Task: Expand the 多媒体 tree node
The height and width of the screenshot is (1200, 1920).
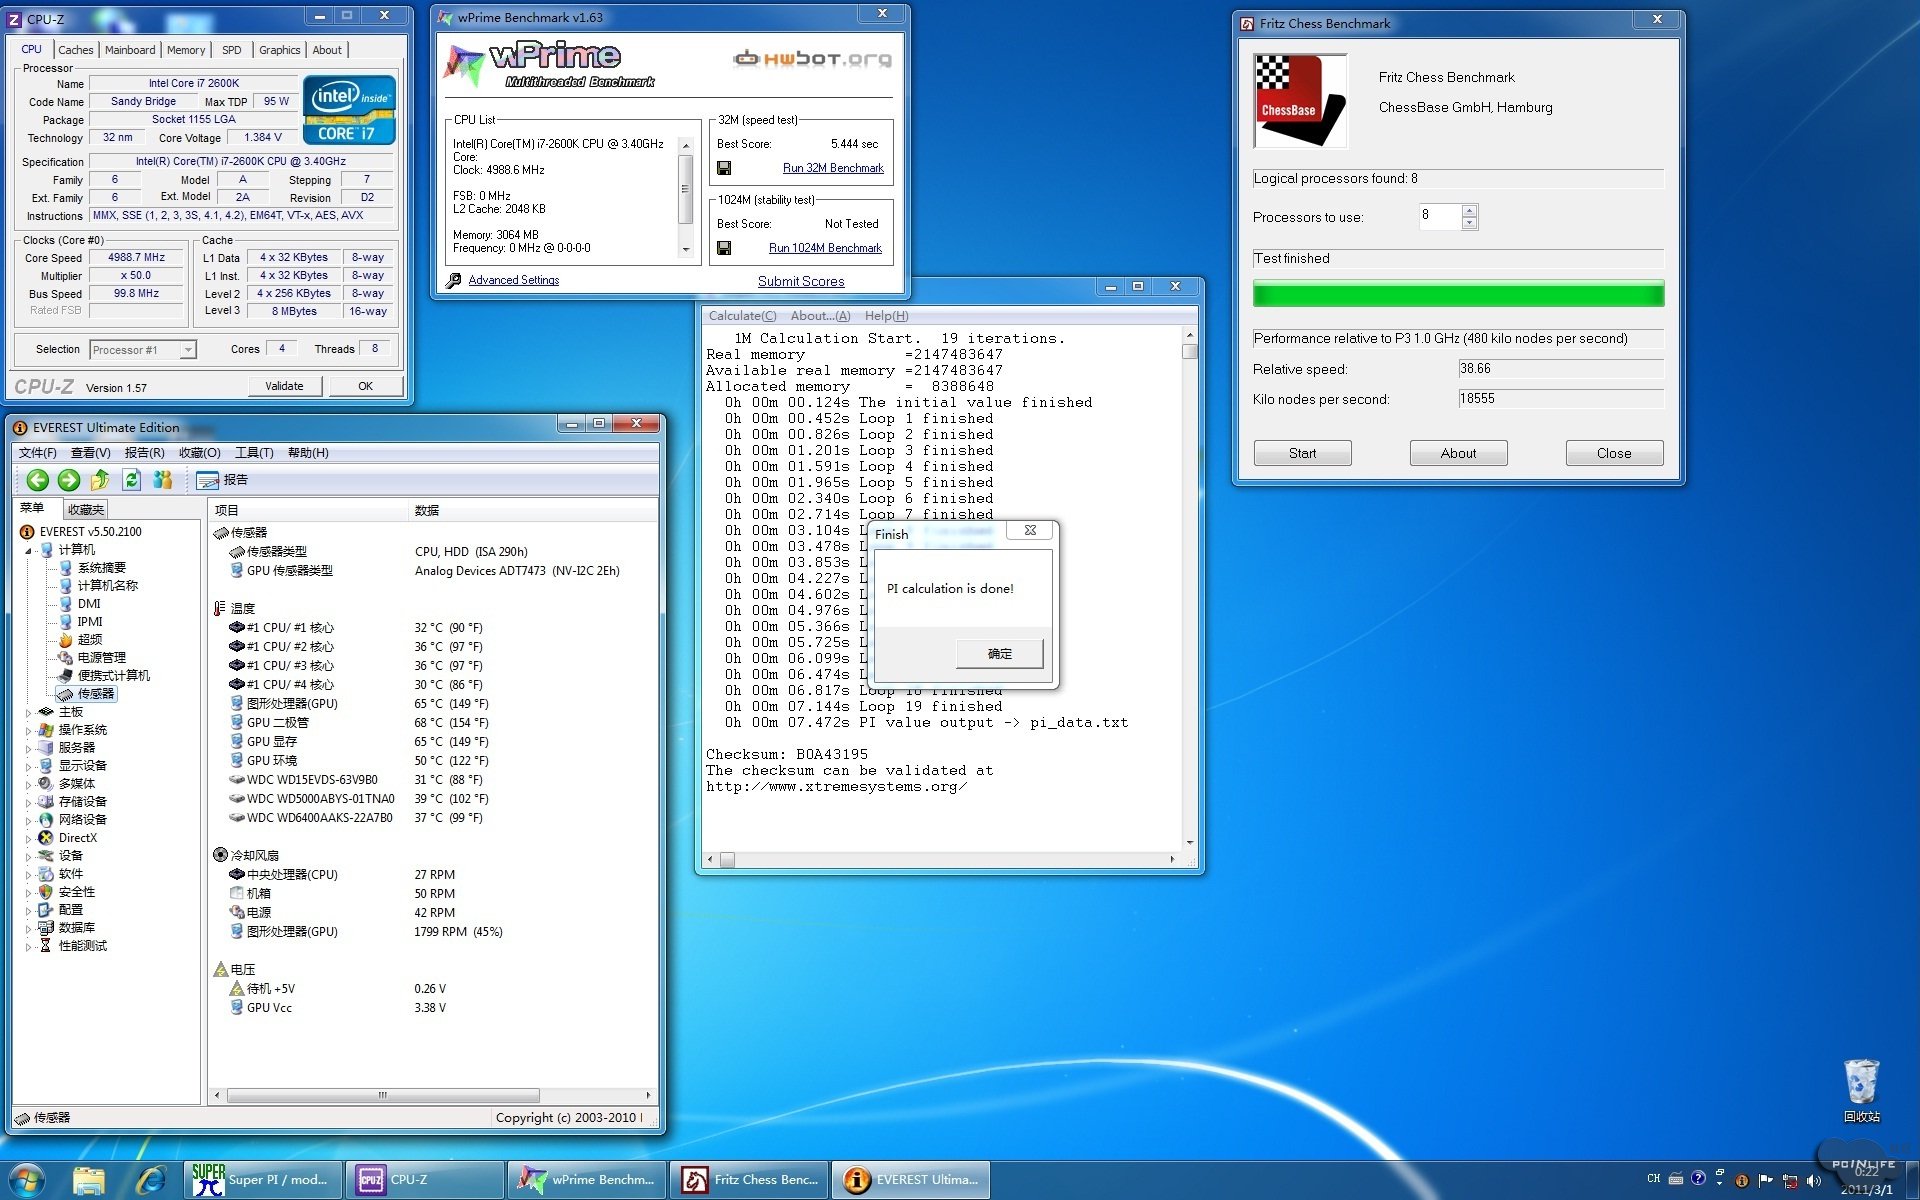Action: [x=28, y=785]
